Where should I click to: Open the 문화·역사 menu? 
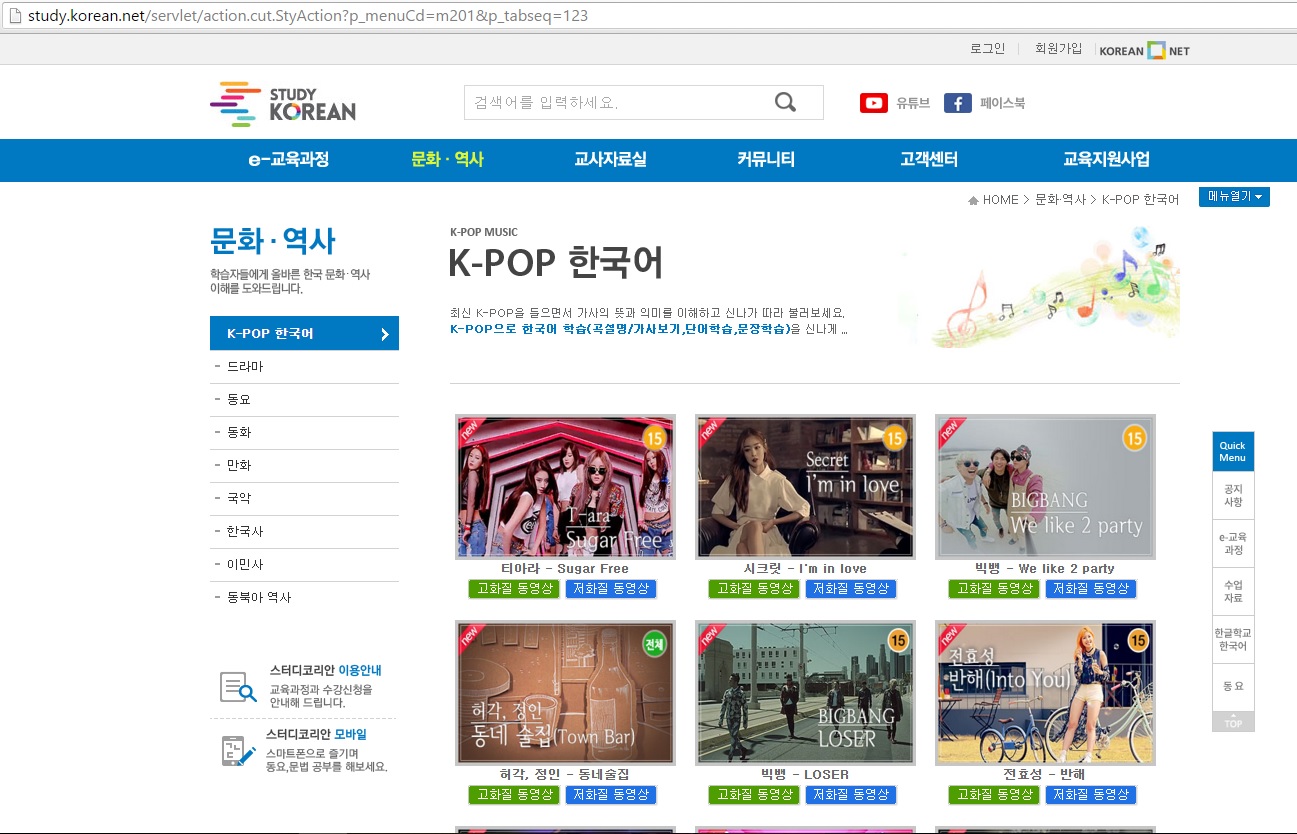(x=447, y=159)
